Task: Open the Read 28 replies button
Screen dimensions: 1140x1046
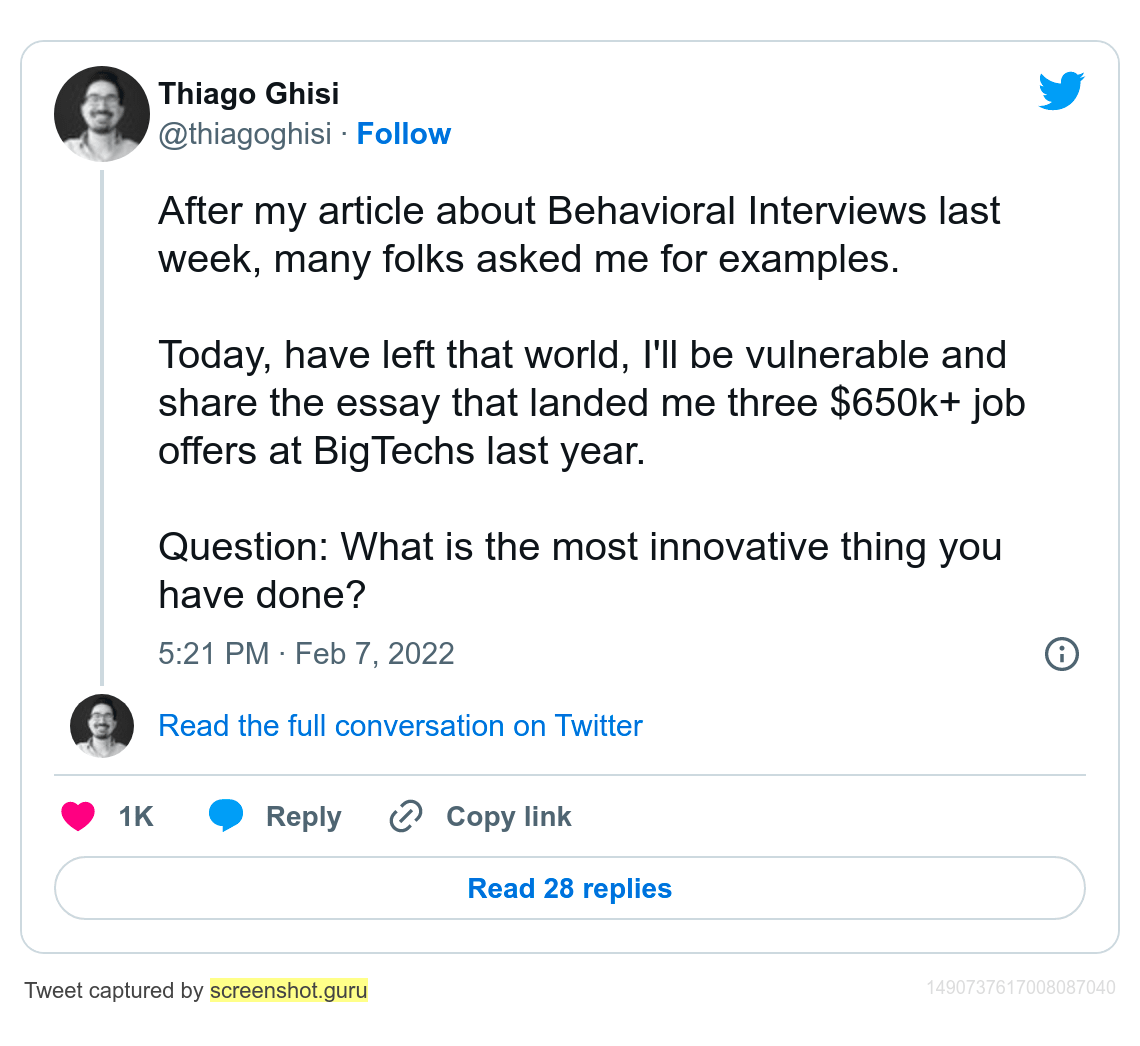Action: click(x=569, y=888)
